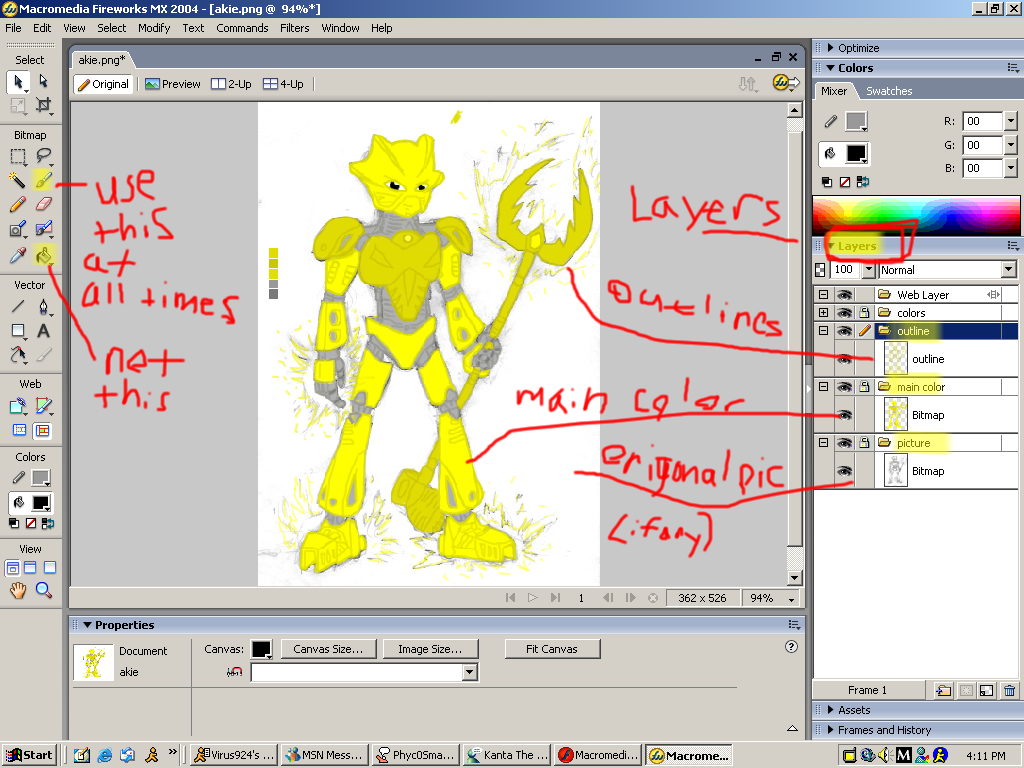Open MSN Messenger taskbar button
The image size is (1024, 768).
324,756
